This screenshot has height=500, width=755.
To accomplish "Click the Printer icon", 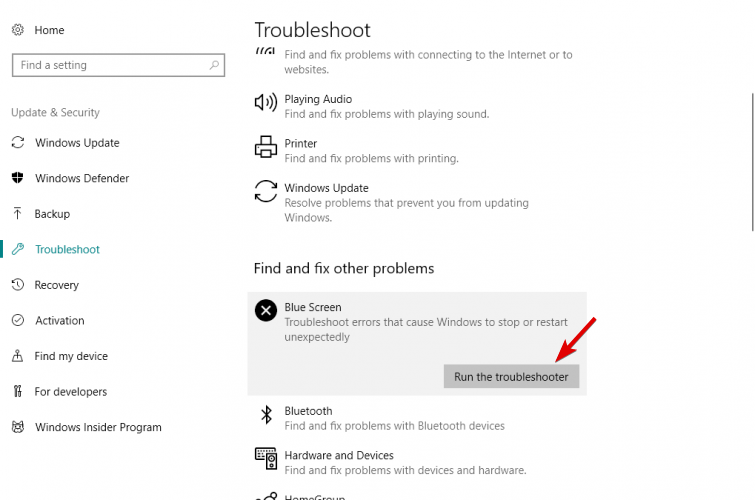I will point(266,146).
